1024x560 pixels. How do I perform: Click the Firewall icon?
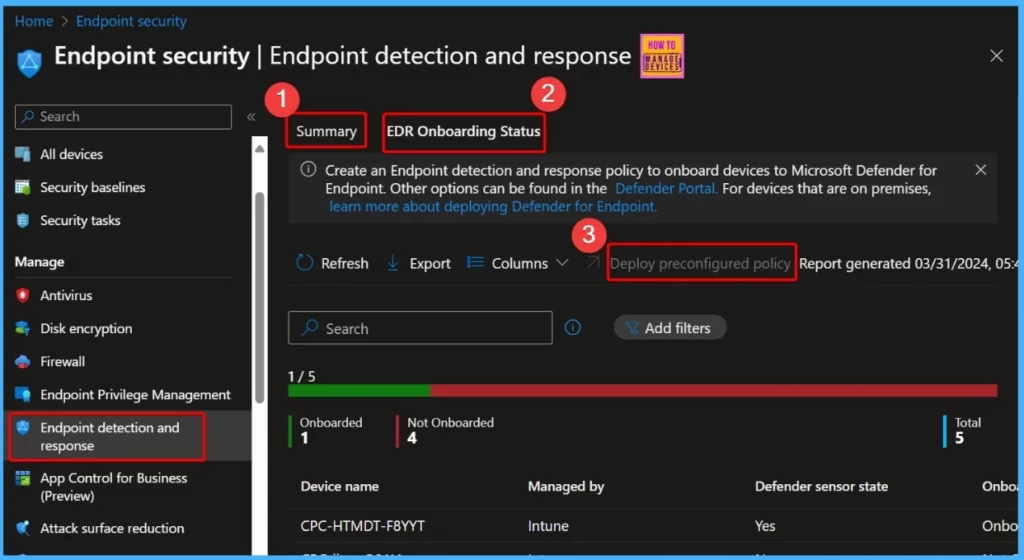click(23, 362)
